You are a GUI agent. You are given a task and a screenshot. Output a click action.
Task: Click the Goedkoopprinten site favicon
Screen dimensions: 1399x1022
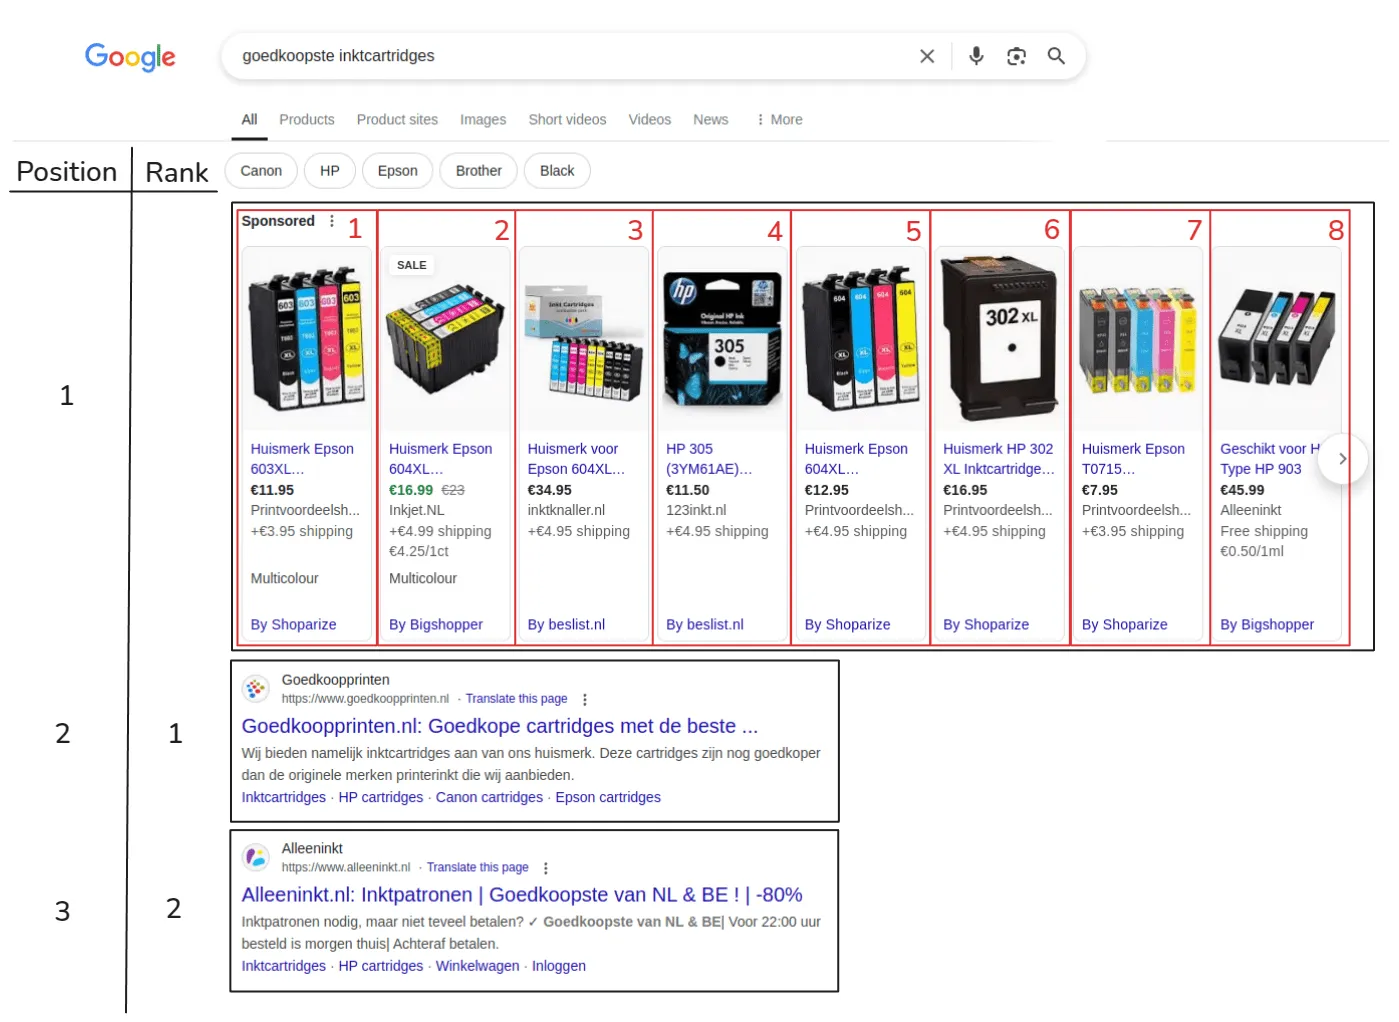(x=256, y=688)
